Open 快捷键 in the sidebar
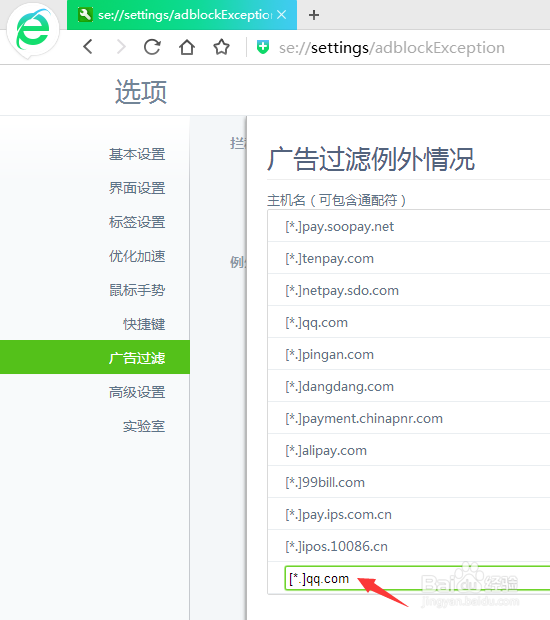The height and width of the screenshot is (620, 550). [144, 324]
